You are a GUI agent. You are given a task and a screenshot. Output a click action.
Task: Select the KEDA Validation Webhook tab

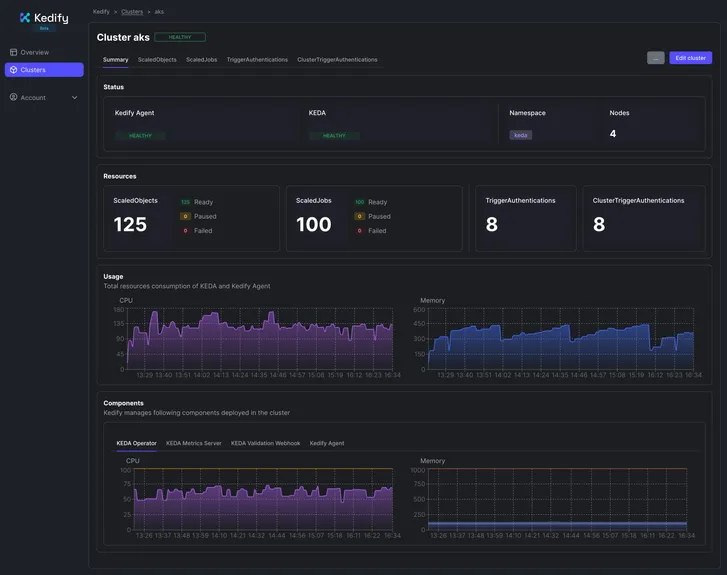coord(265,443)
